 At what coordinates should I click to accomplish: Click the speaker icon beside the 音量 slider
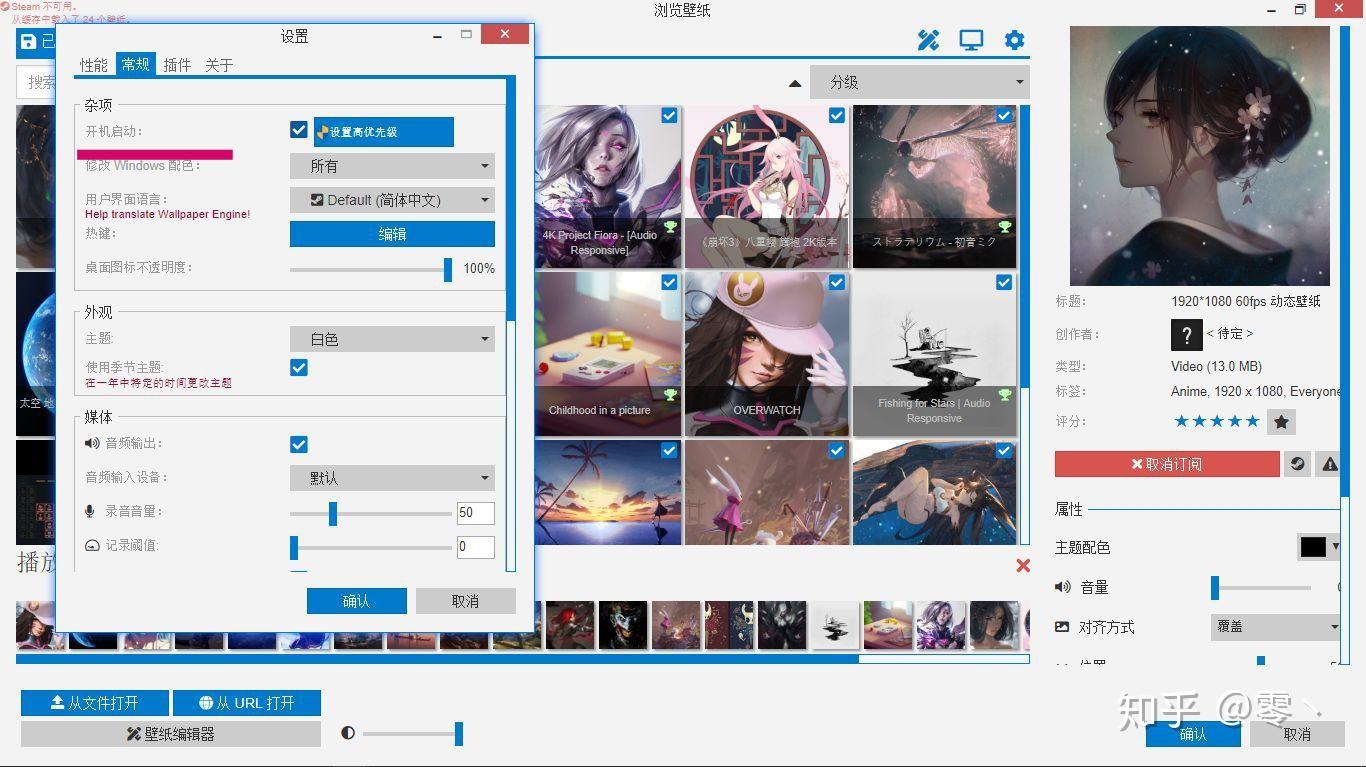pos(1062,587)
